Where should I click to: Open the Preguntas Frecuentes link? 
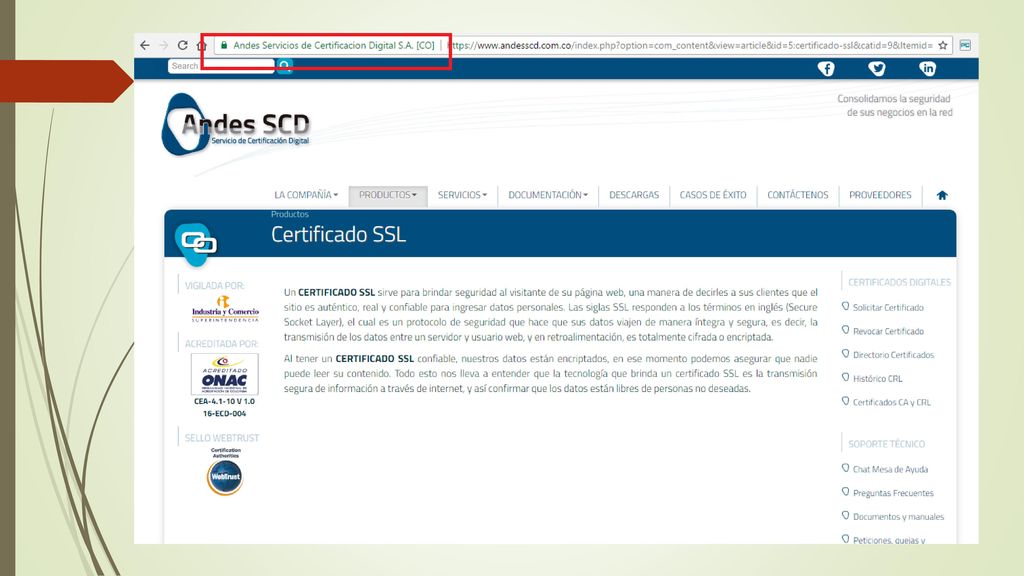pos(893,493)
